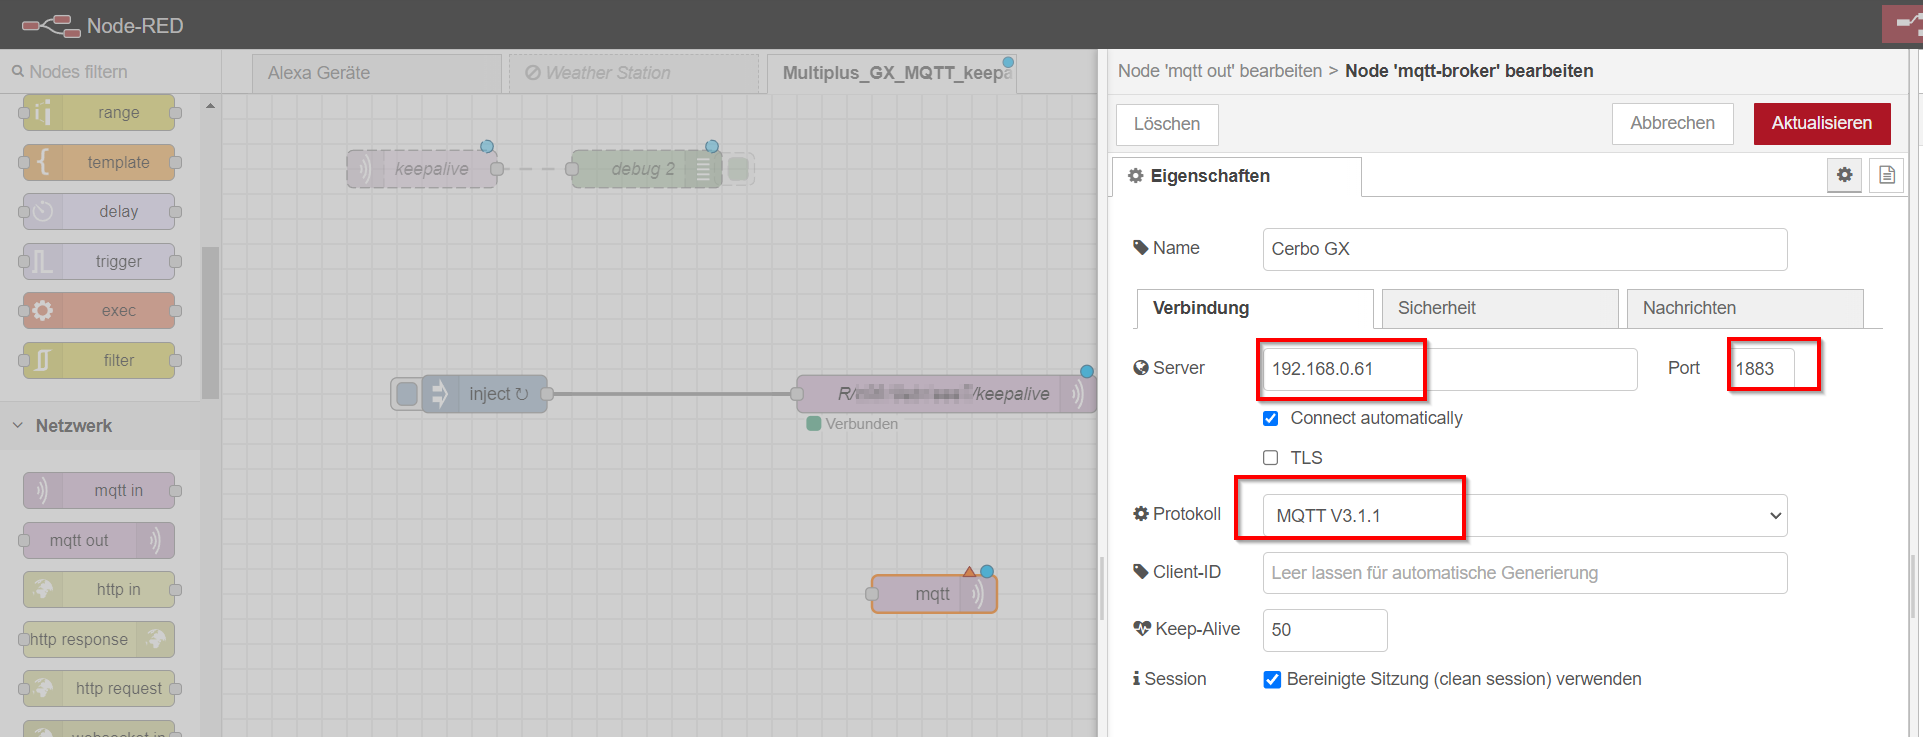Select the range node in palette
Image resolution: width=1923 pixels, height=737 pixels.
click(x=98, y=113)
